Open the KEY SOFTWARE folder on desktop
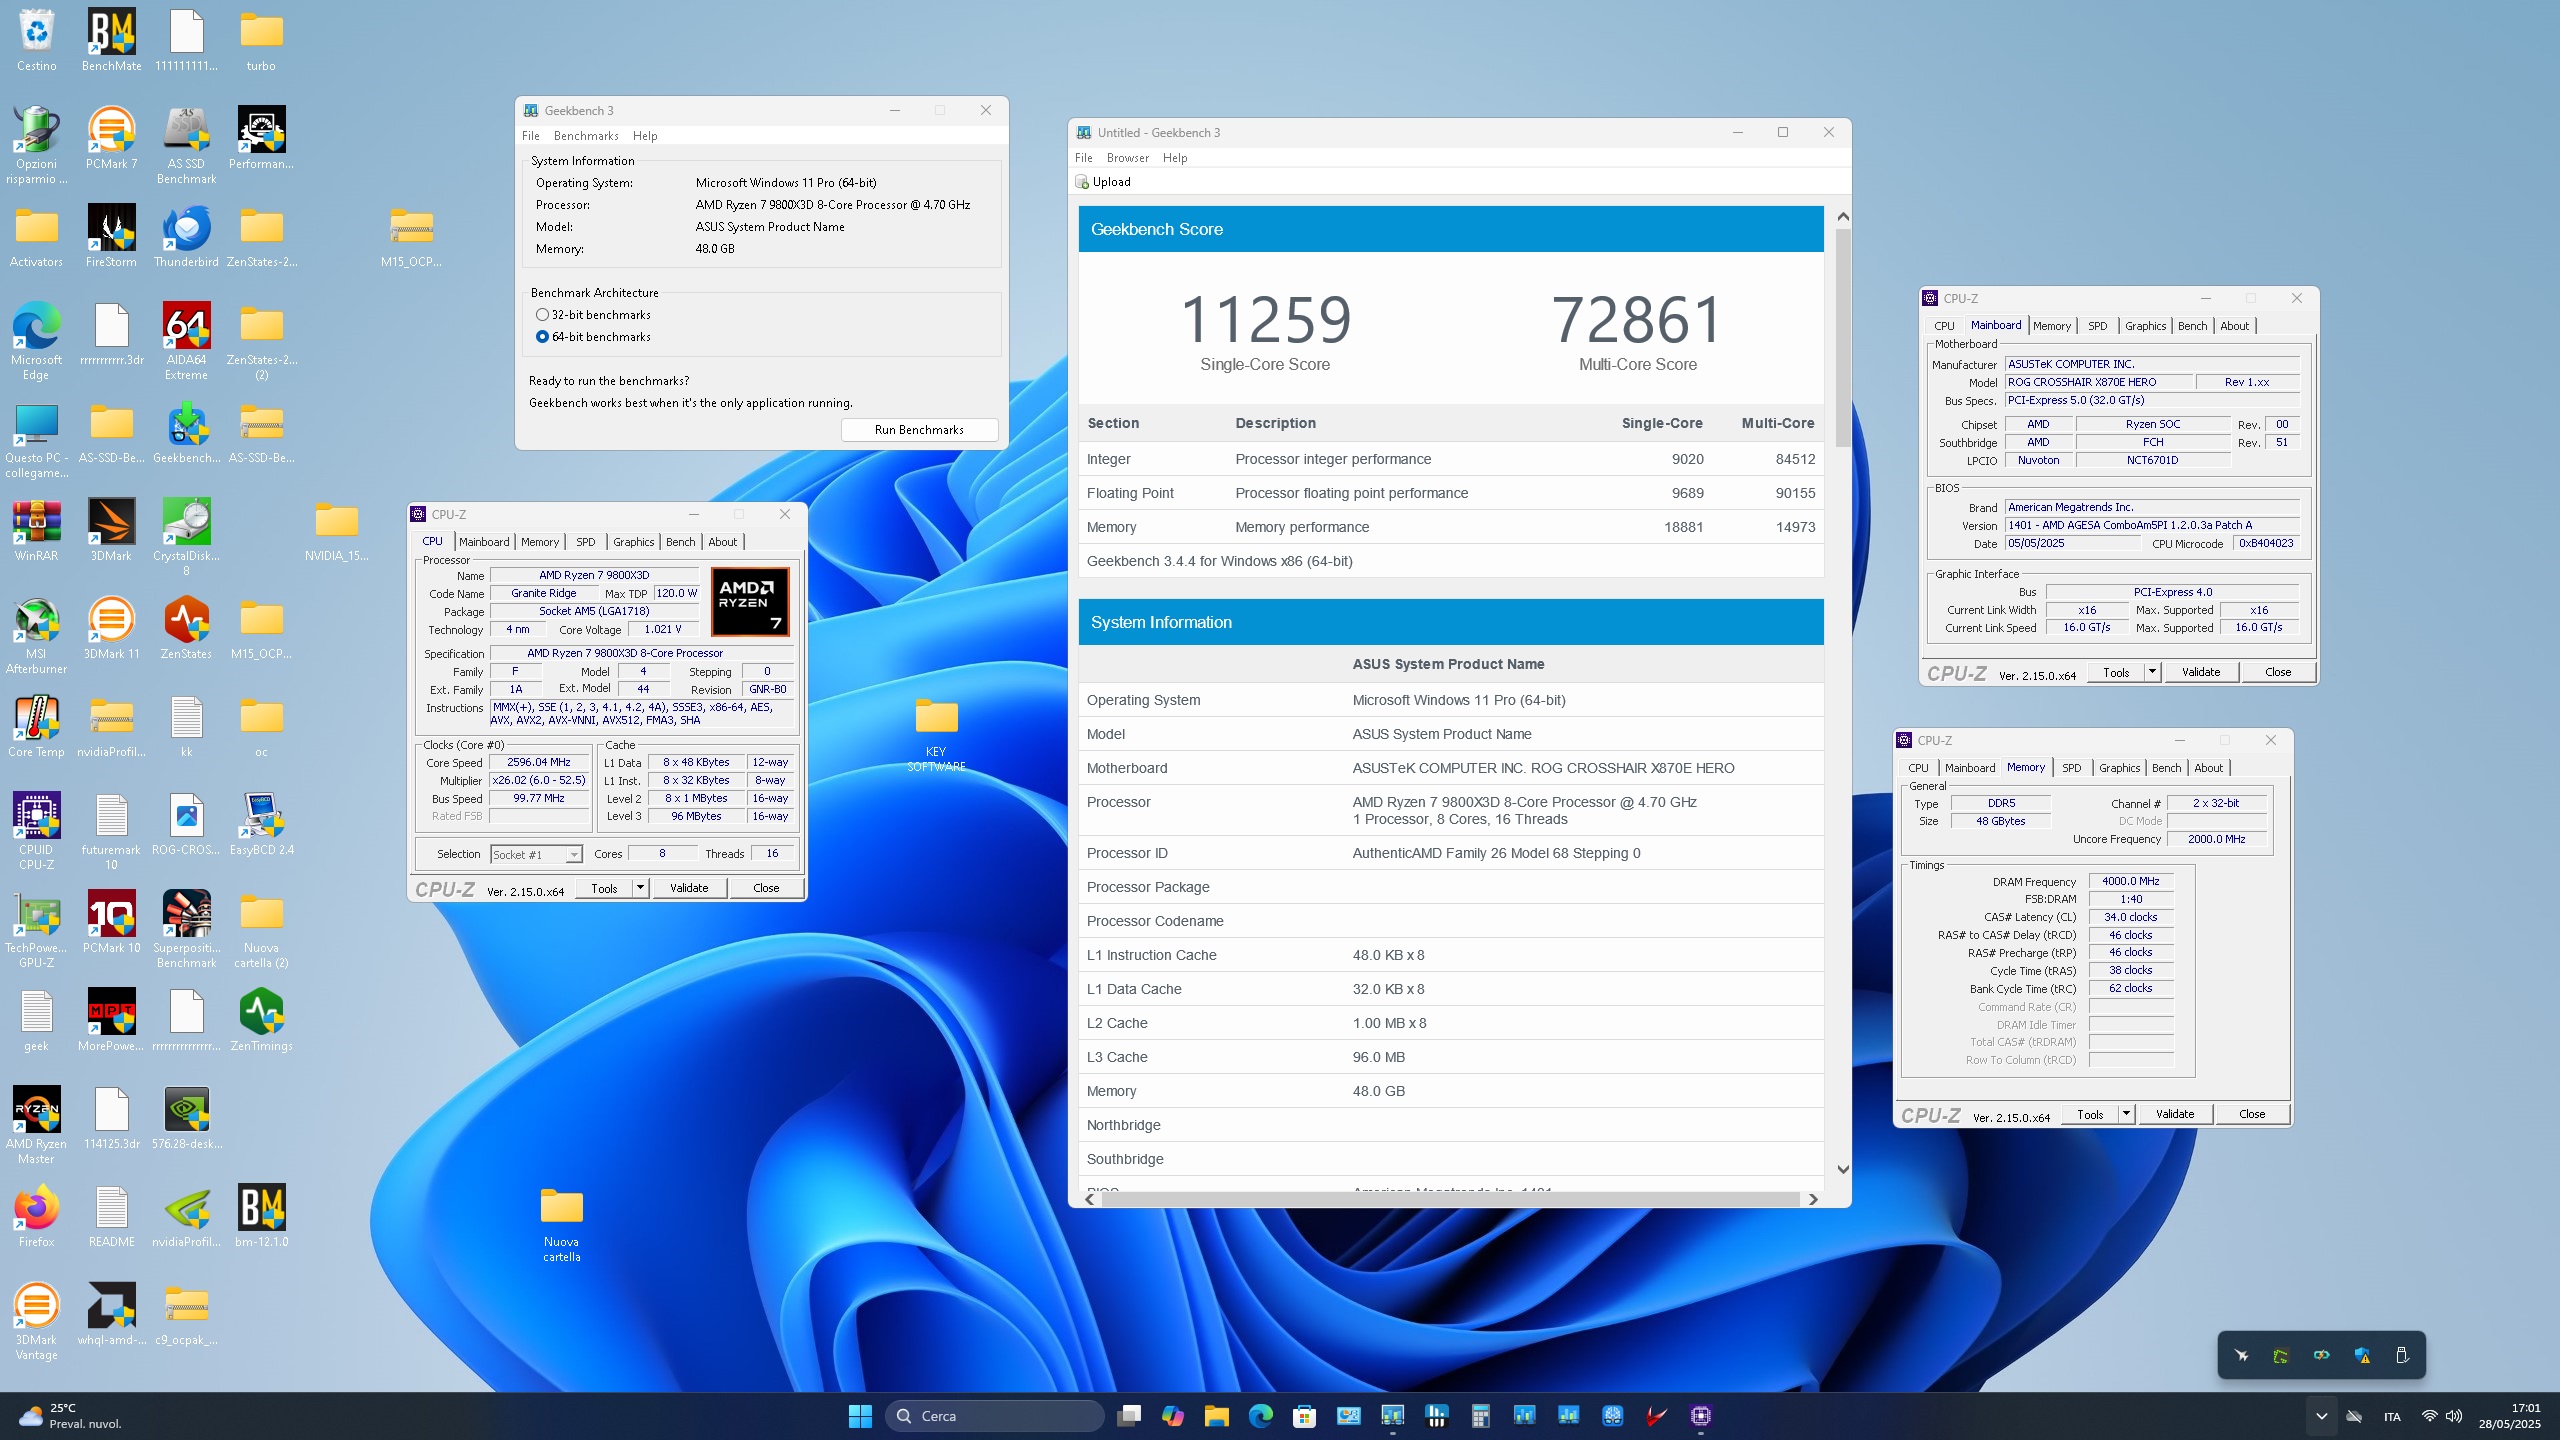 (x=936, y=733)
